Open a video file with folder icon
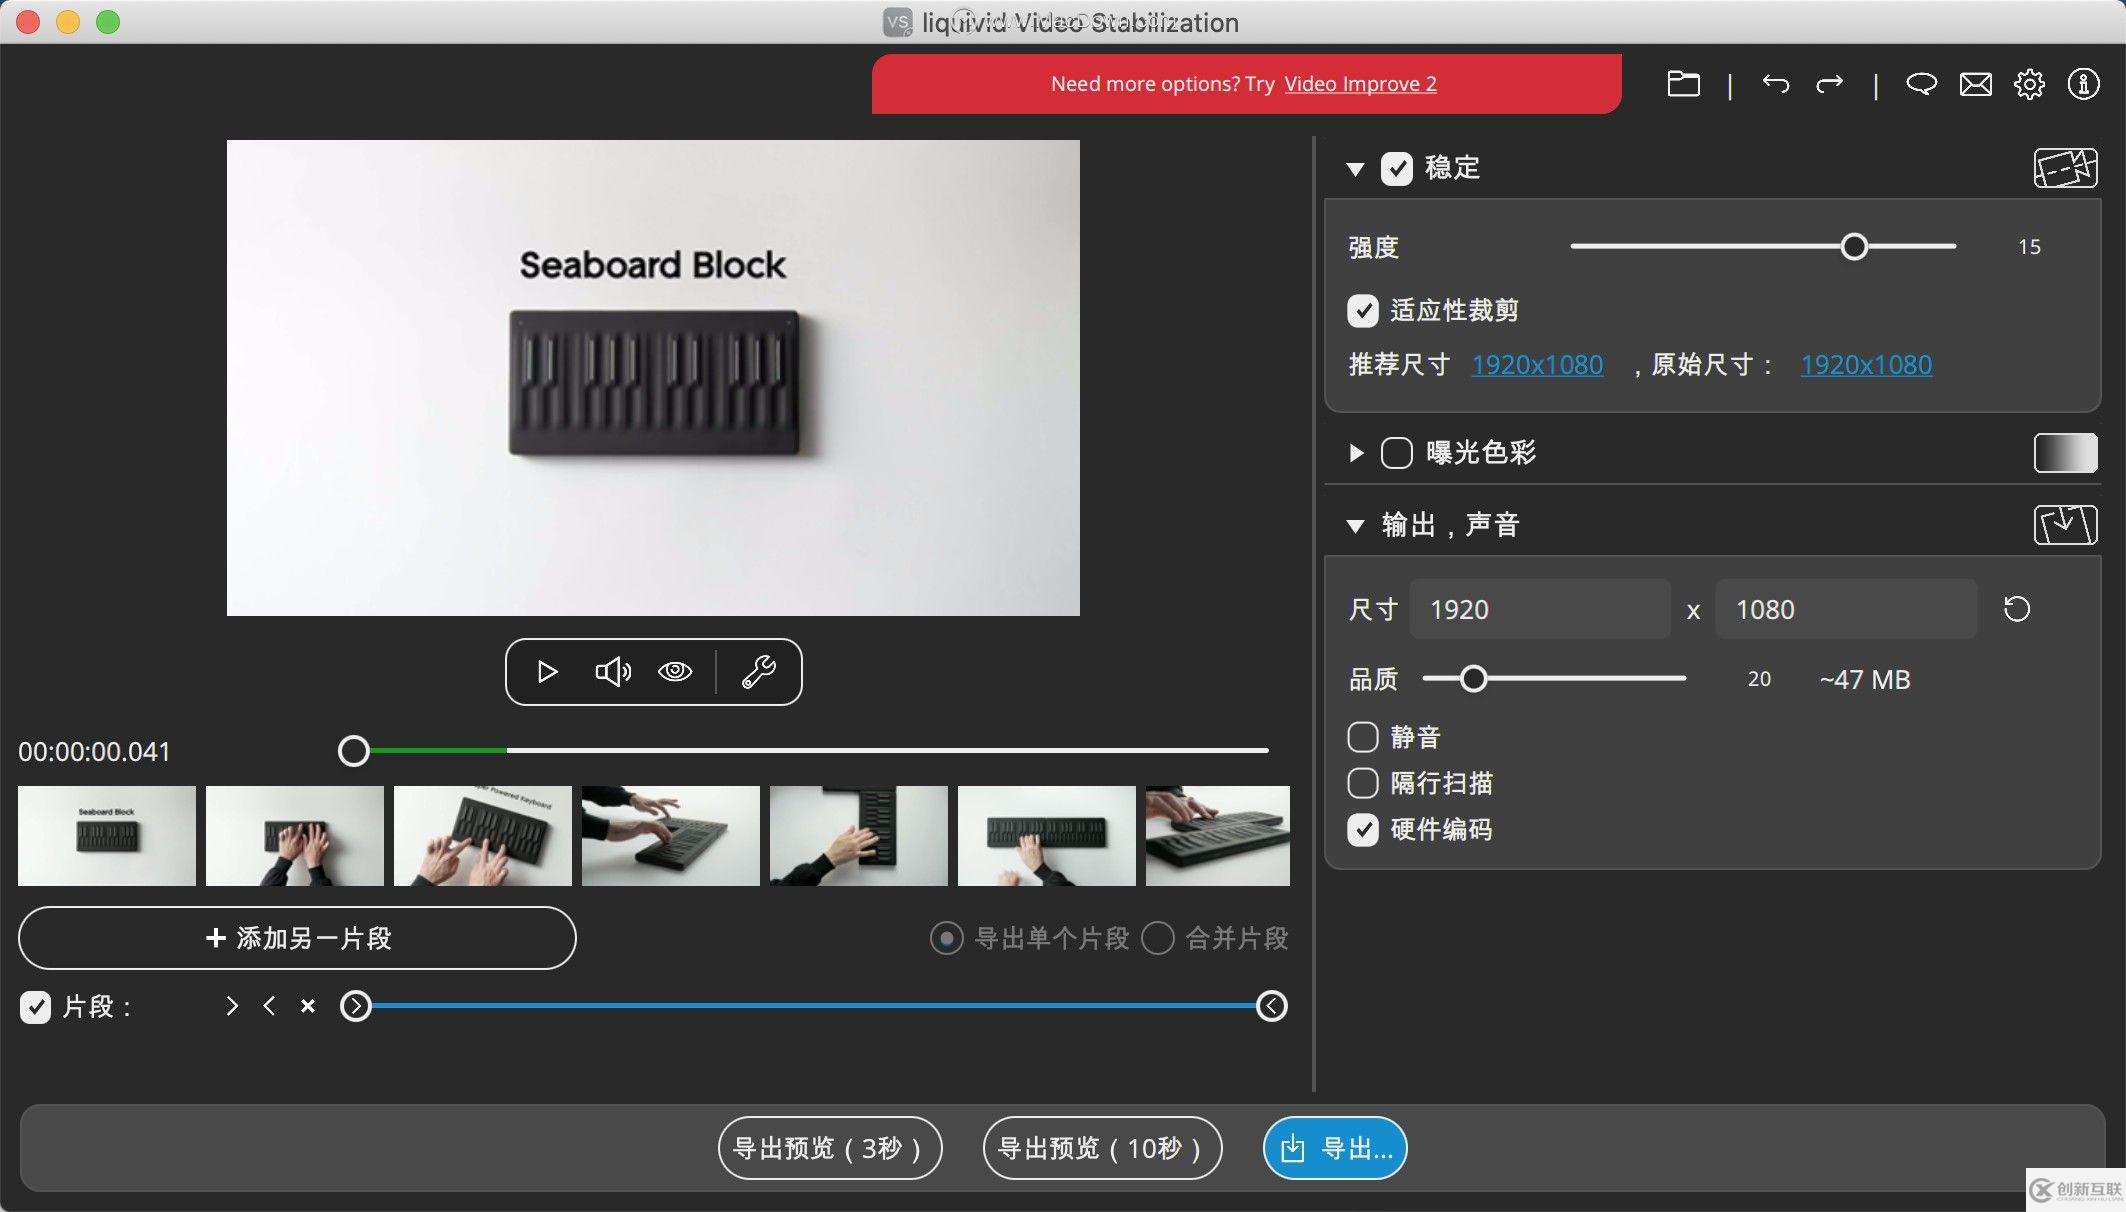Screen dimensions: 2126x1212 1683,84
